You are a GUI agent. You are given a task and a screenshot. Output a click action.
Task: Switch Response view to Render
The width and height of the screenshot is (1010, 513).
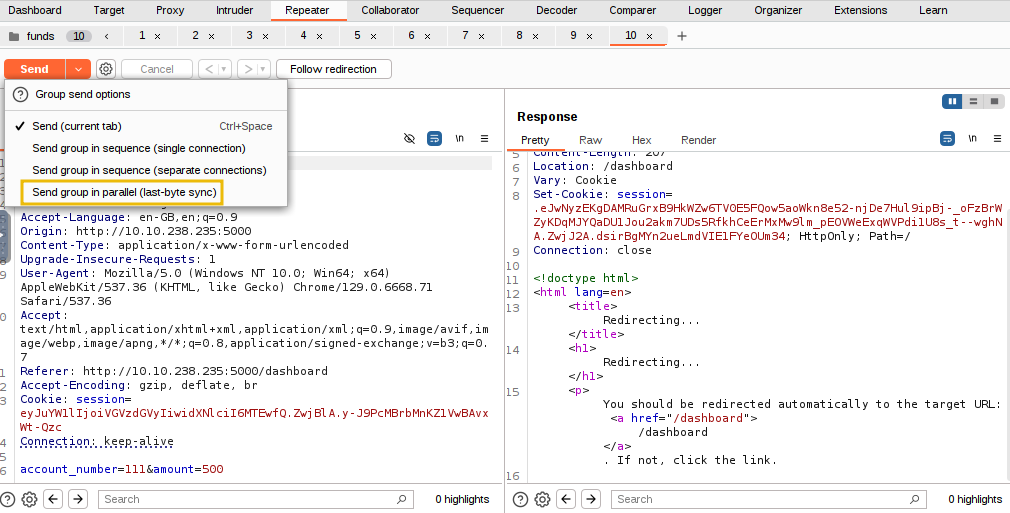click(698, 140)
